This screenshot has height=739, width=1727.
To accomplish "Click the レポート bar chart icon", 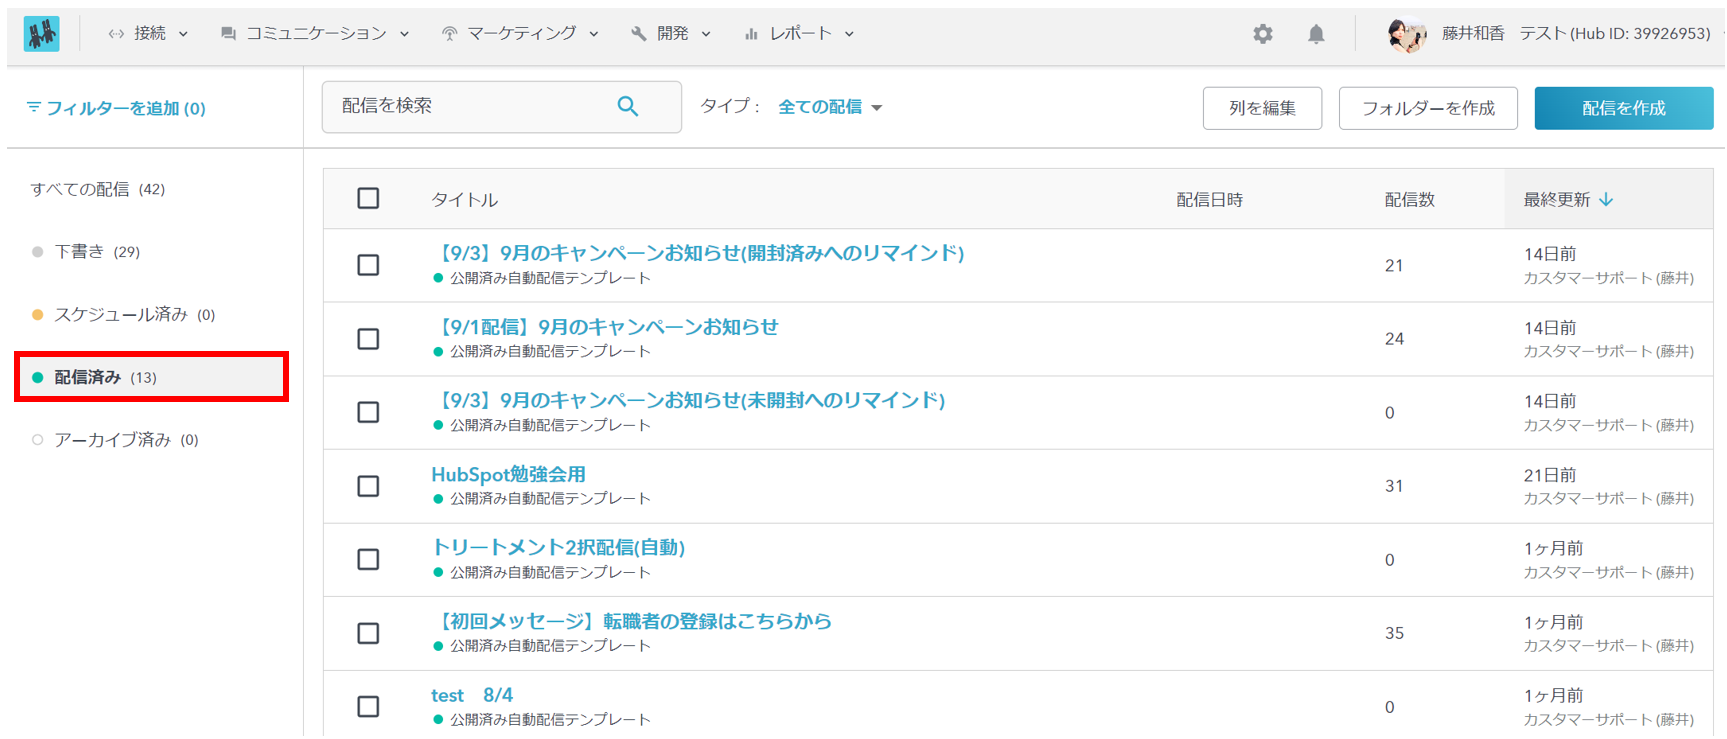I will tap(751, 34).
